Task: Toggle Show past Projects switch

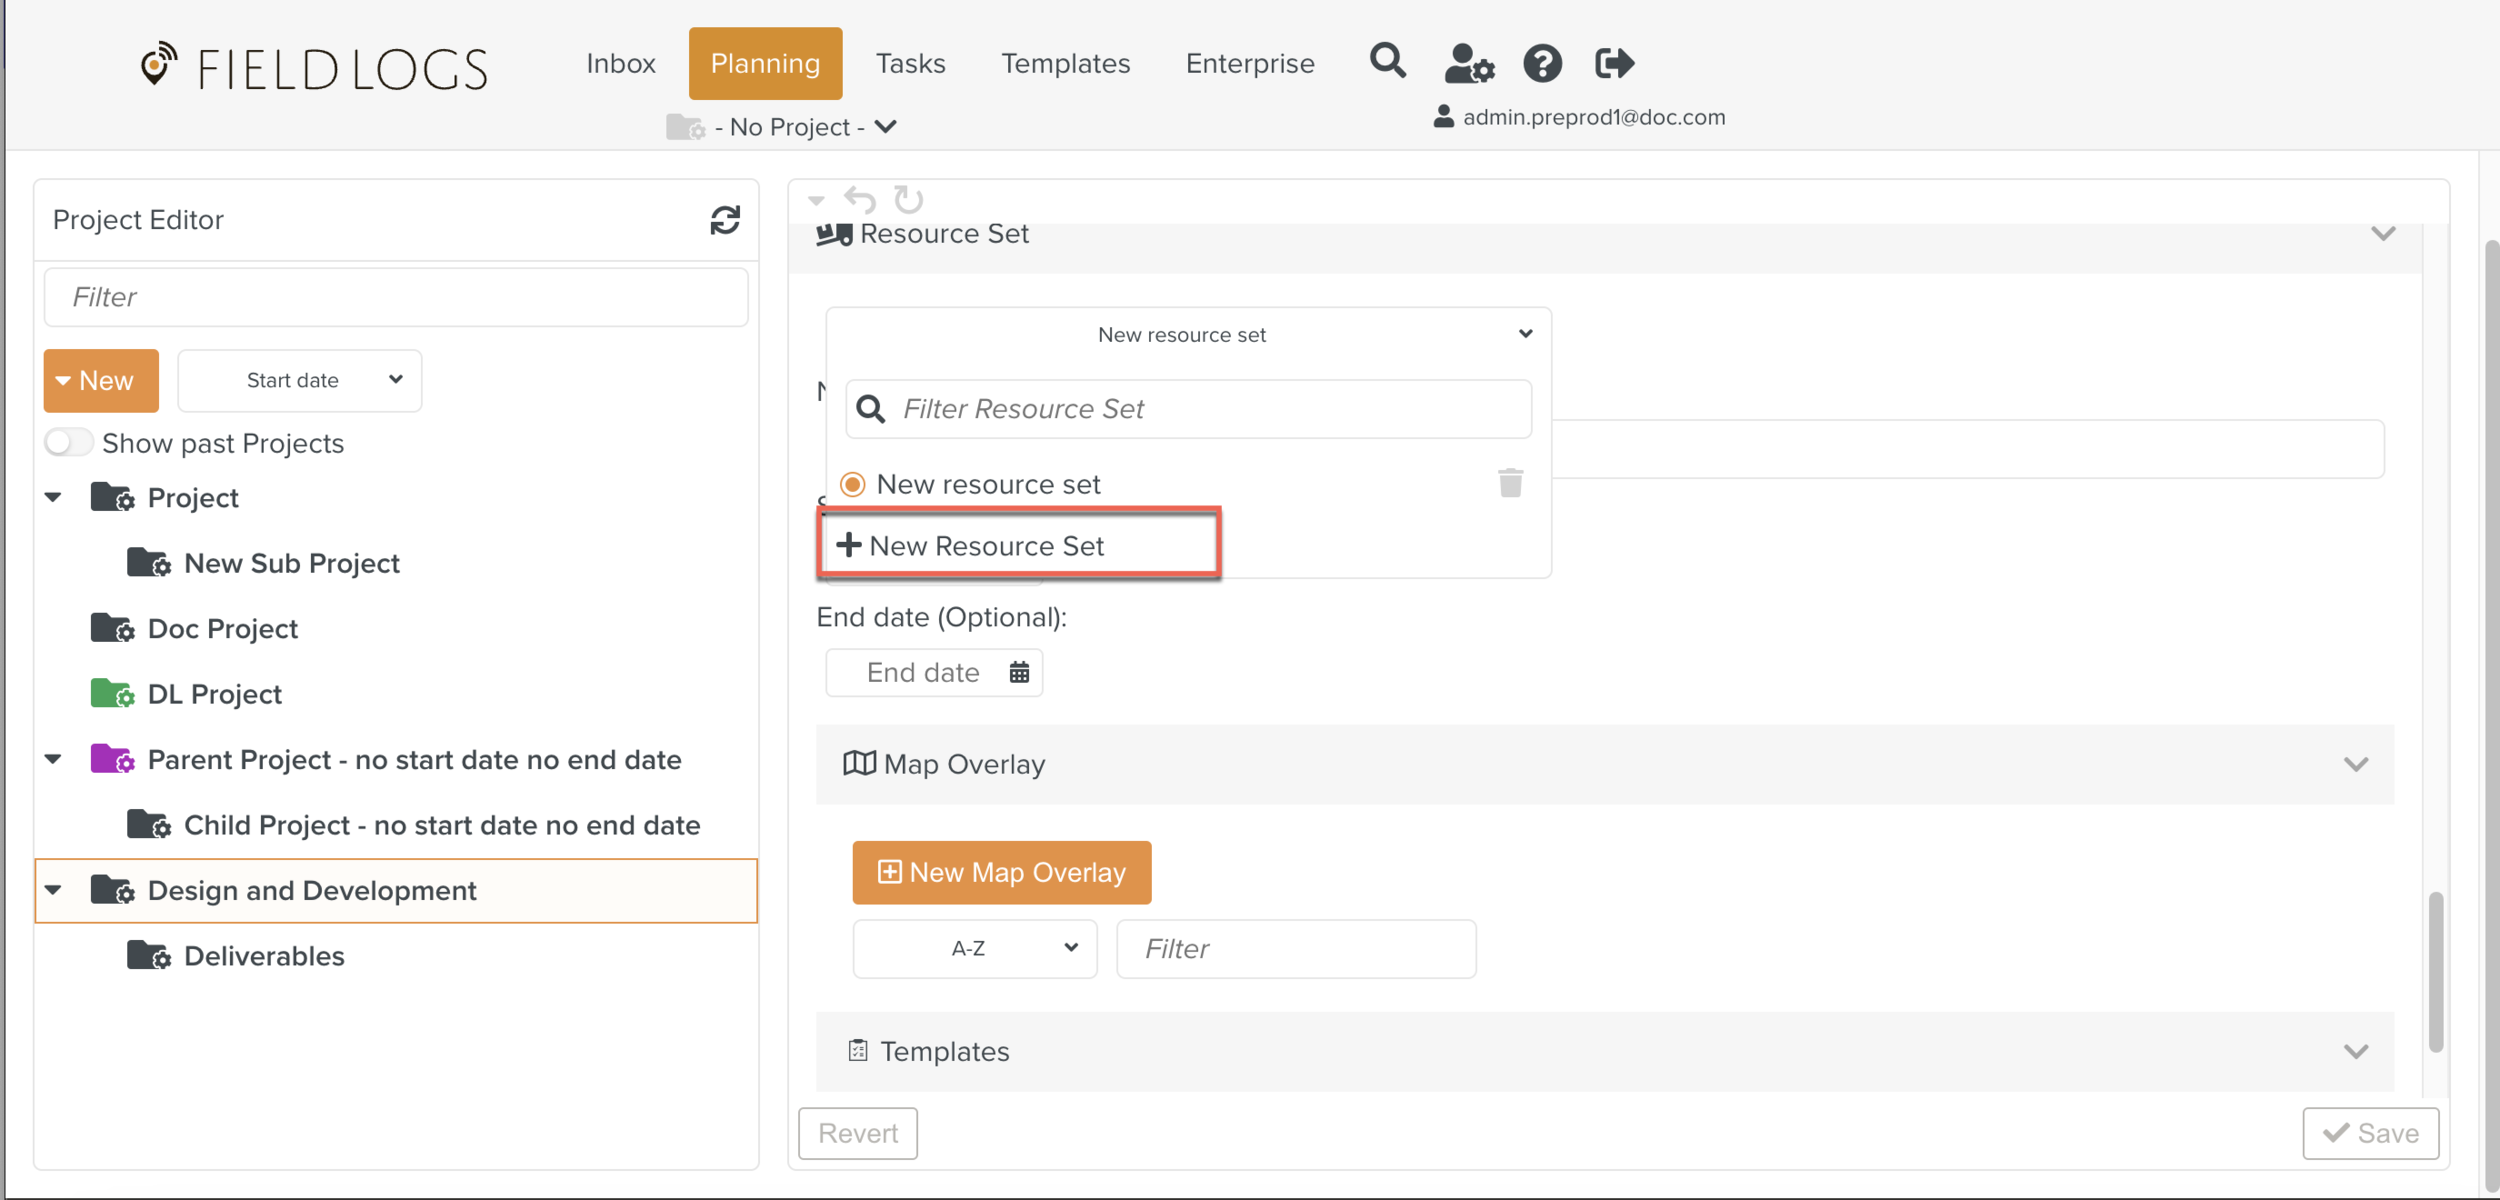Action: click(68, 442)
